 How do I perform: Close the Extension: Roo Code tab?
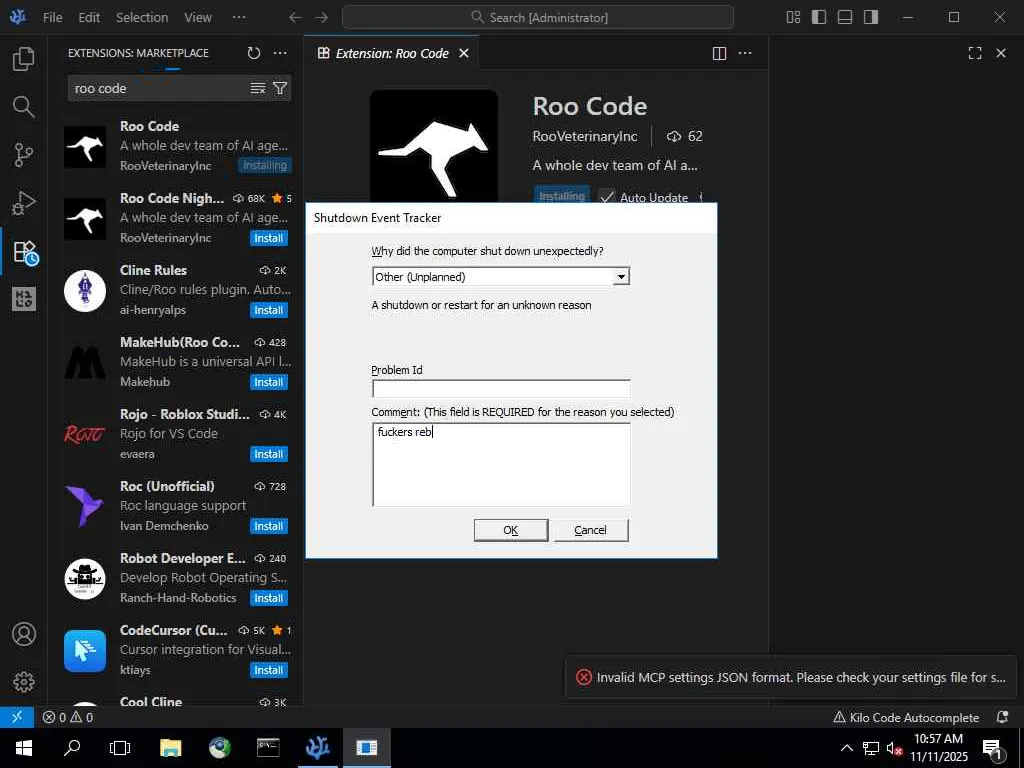[464, 53]
